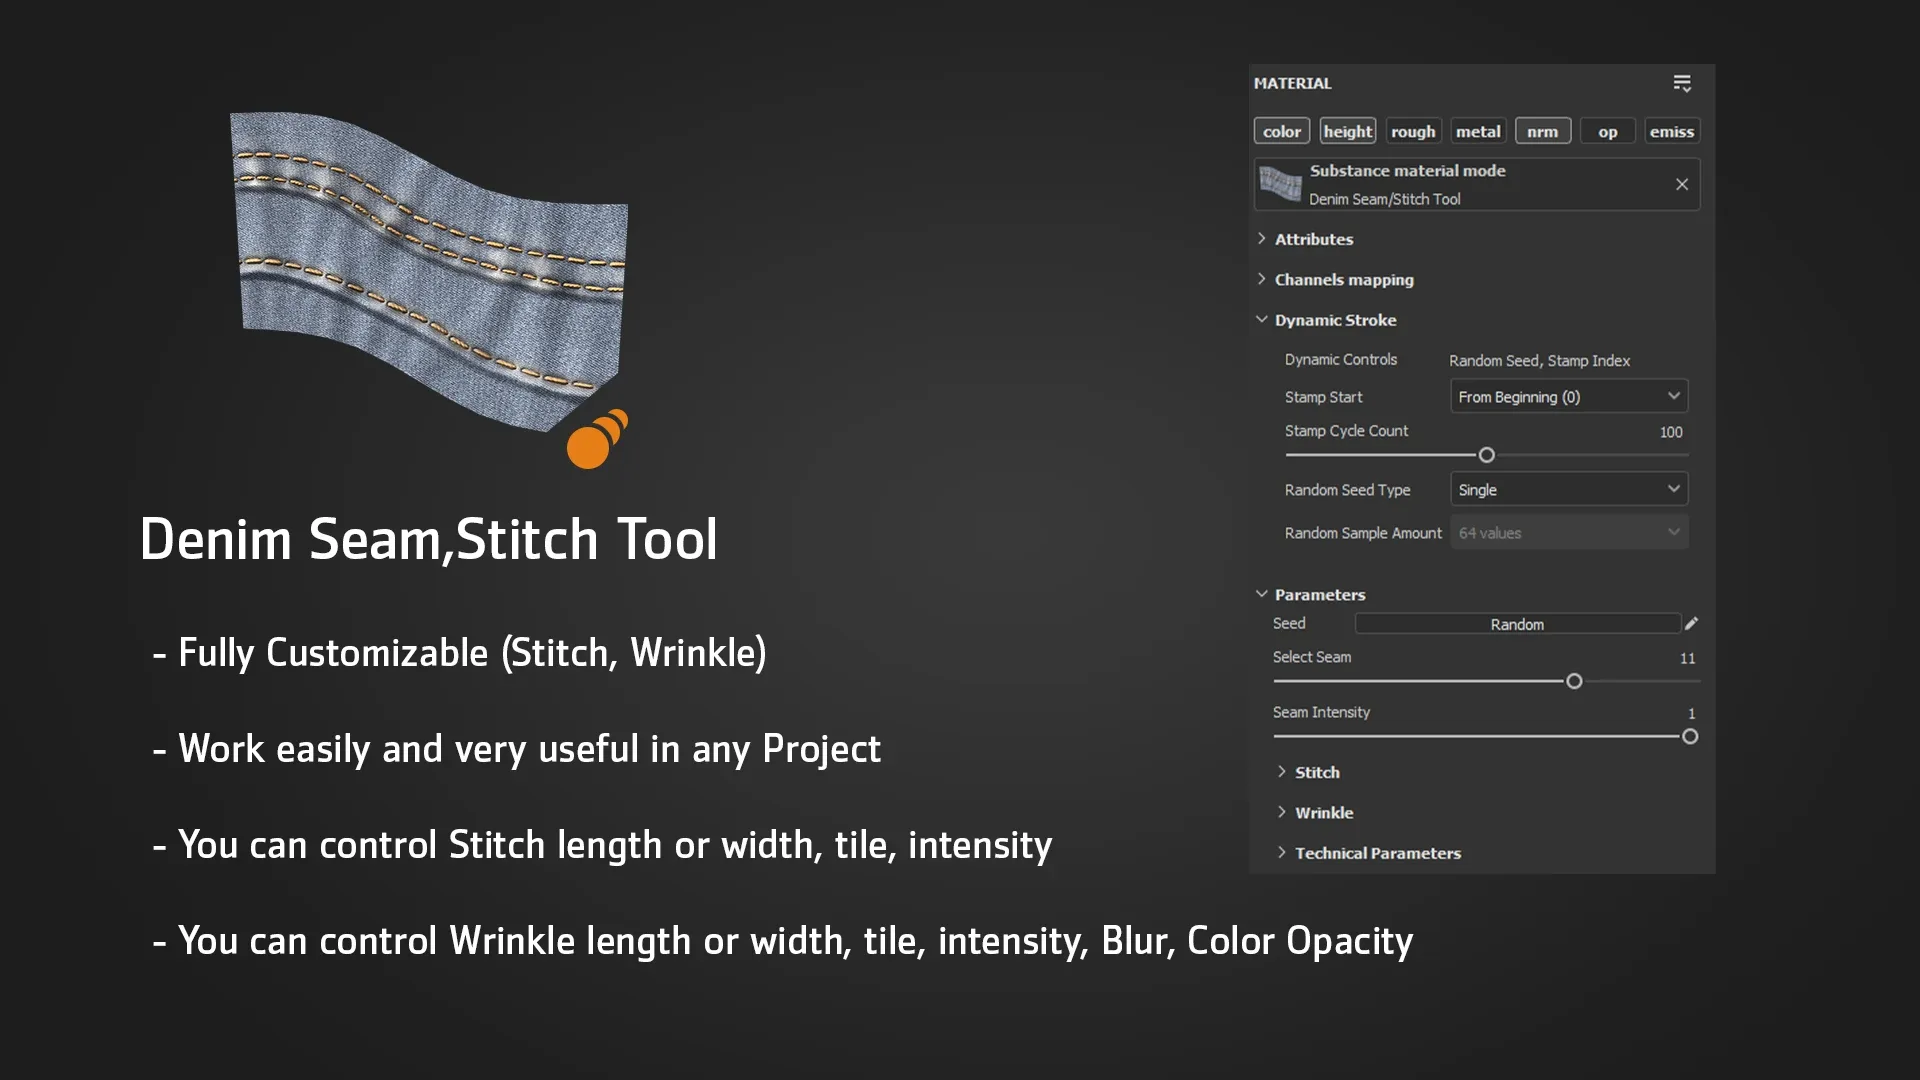Select the rough channel icon
The height and width of the screenshot is (1080, 1920).
1413,130
